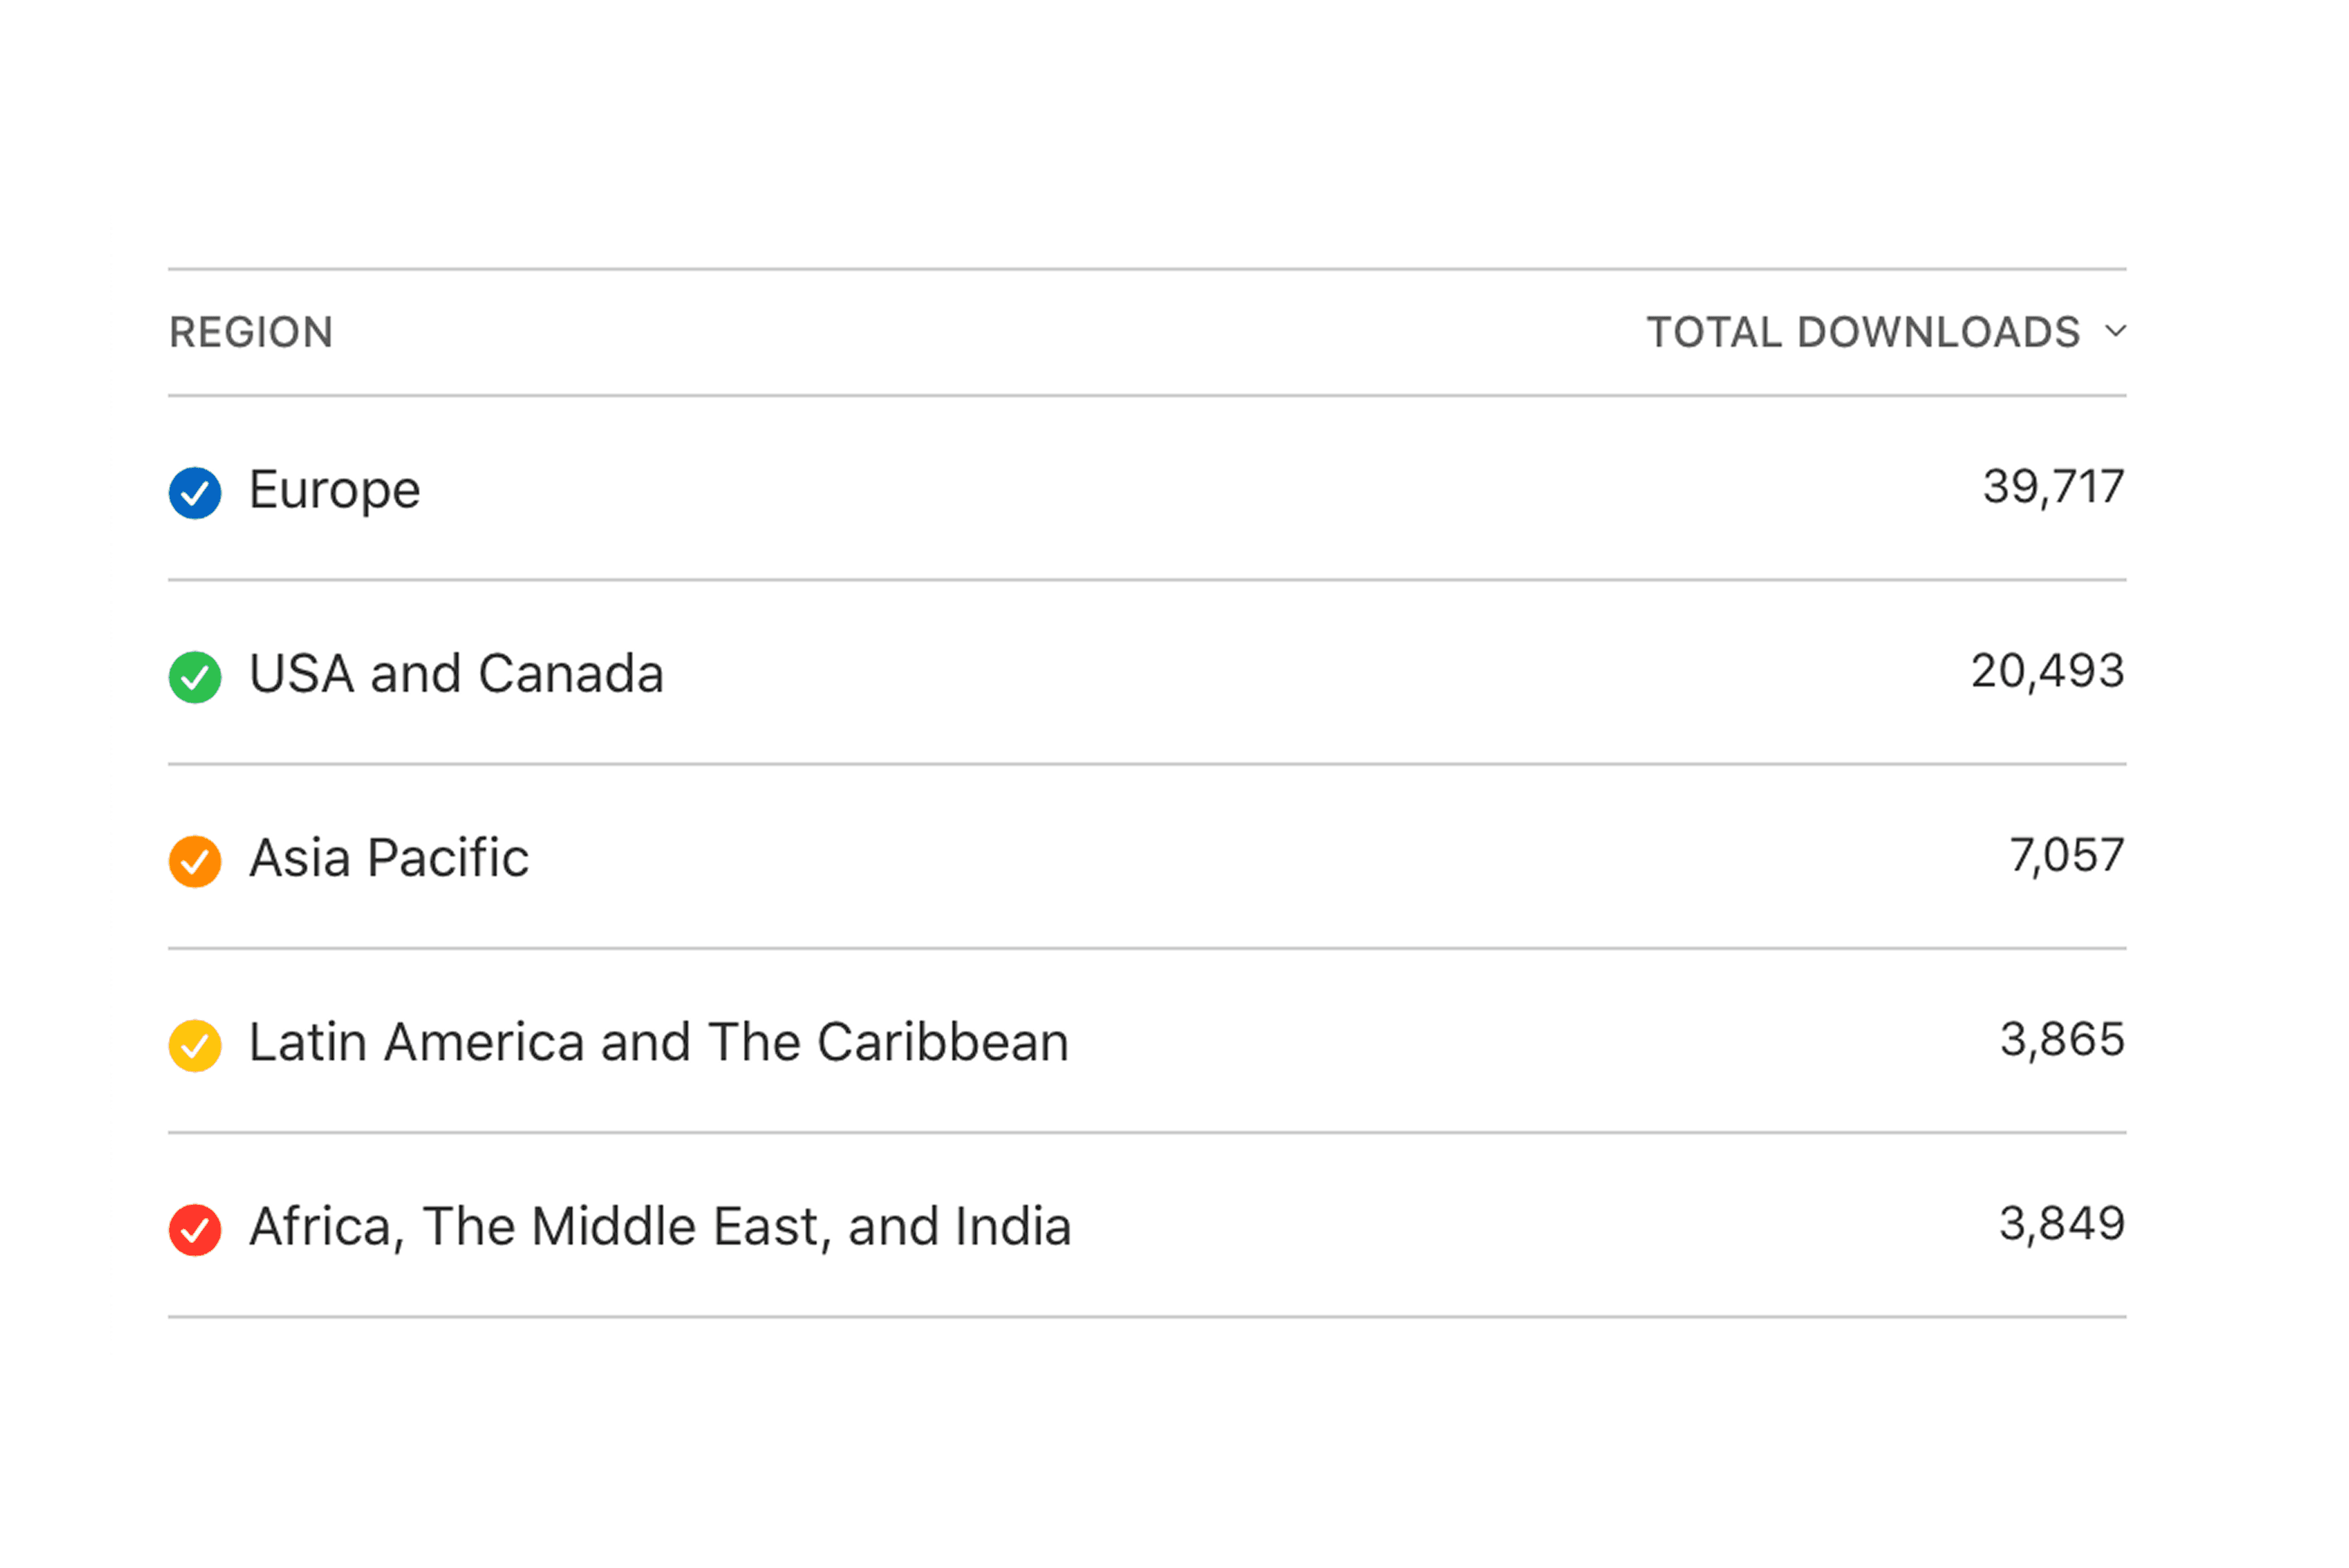Toggle the green USA and Canada checkmark
Viewport: 2349px width, 1568px height.
tap(195, 678)
